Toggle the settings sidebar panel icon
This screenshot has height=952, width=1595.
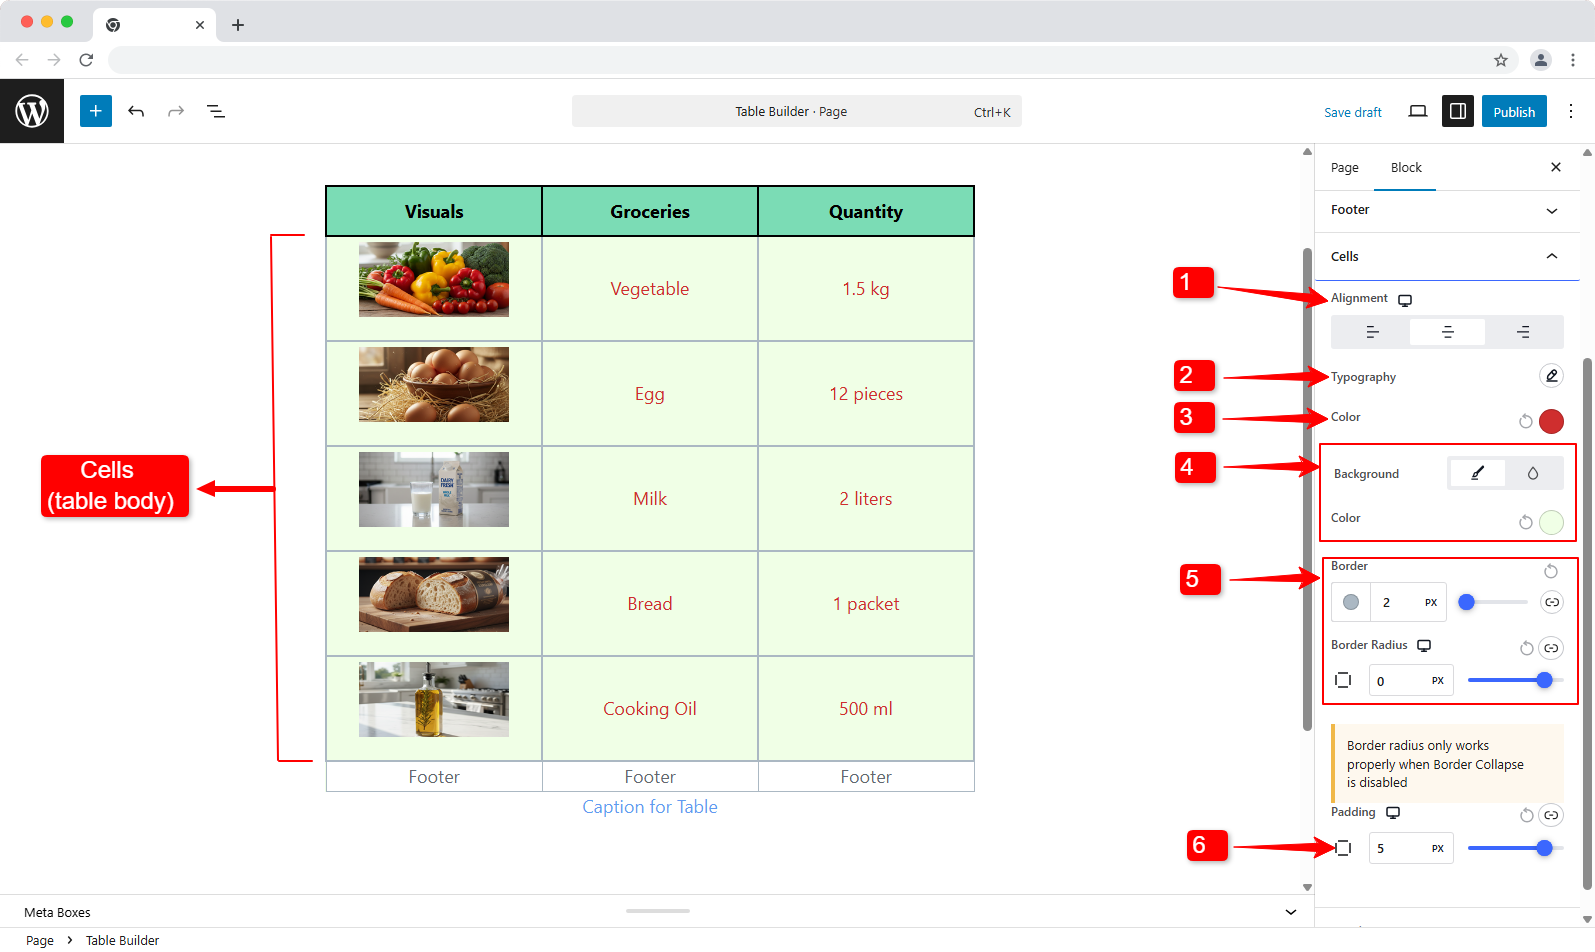1458,111
